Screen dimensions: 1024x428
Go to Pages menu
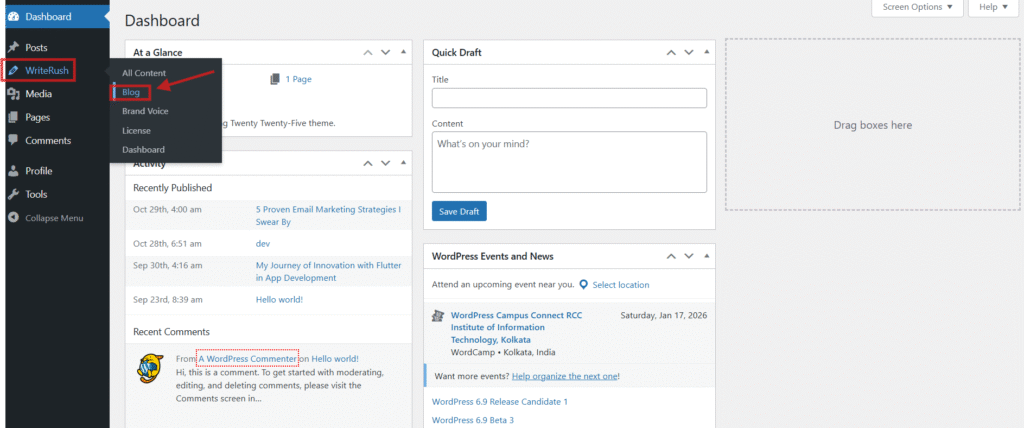[x=37, y=118]
